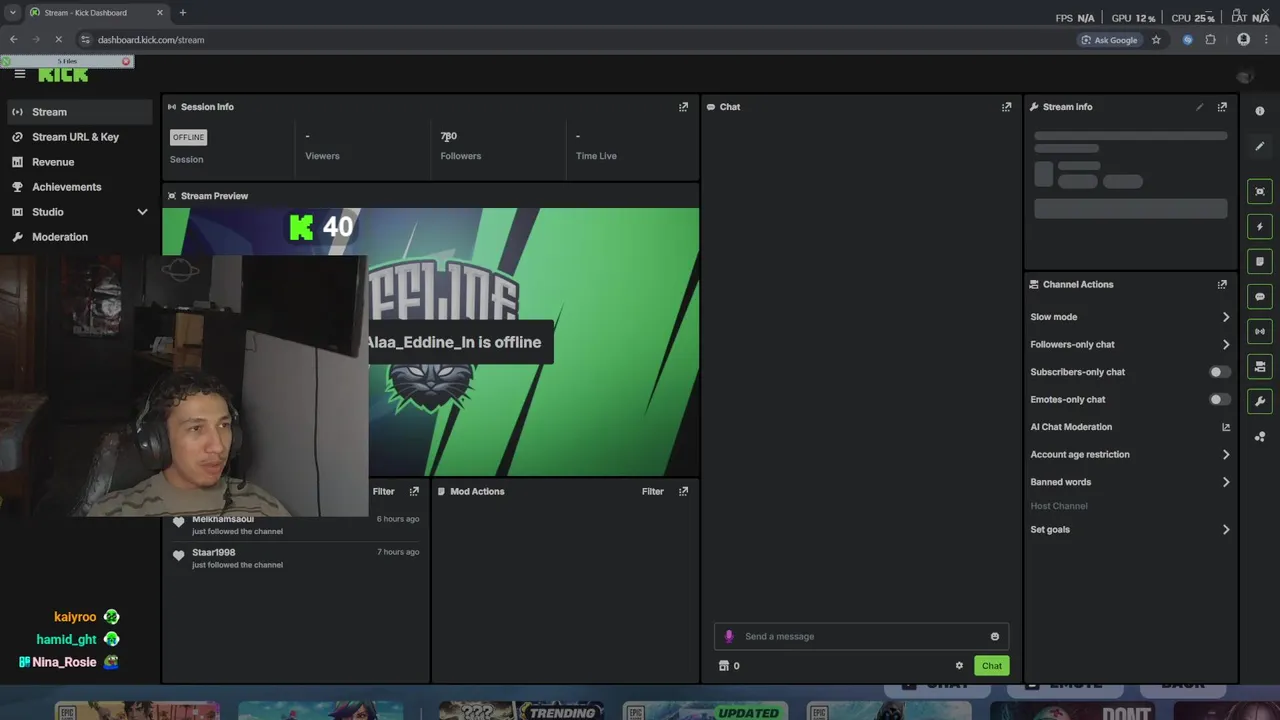This screenshot has width=1280, height=720.
Task: Pop out the Session Info panel
Action: pos(683,107)
